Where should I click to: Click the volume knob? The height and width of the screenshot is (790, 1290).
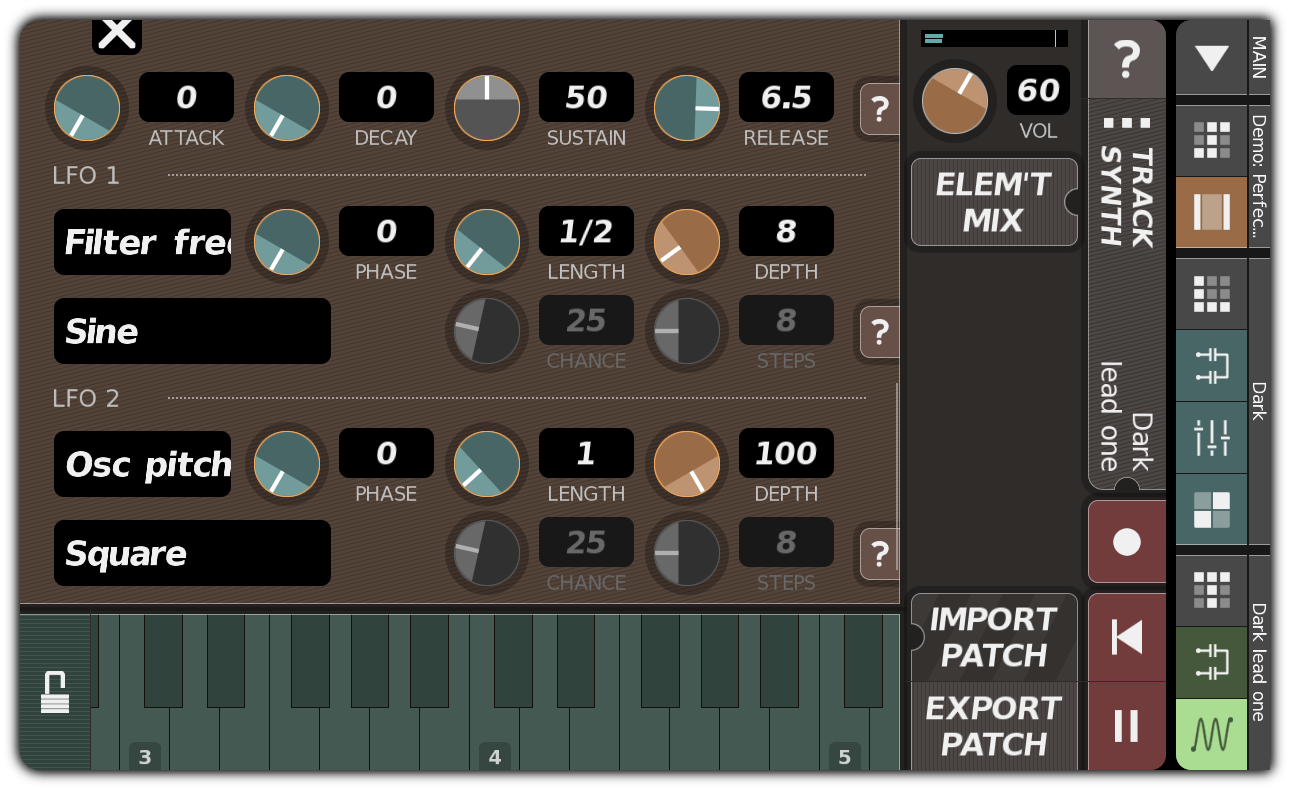(954, 101)
